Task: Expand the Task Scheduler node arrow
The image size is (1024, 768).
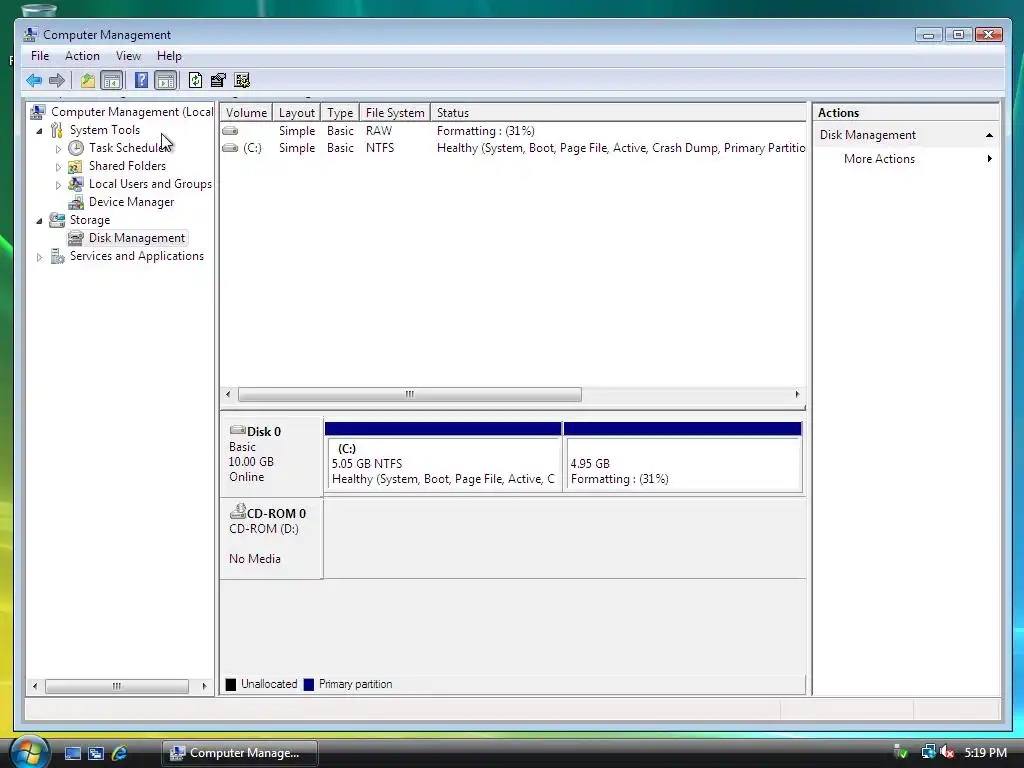Action: pos(58,149)
